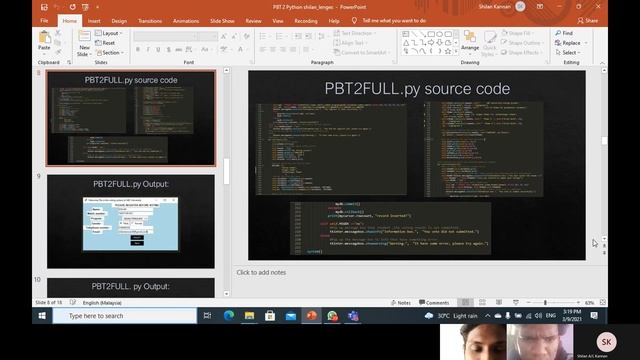Image resolution: width=640 pixels, height=360 pixels.
Task: Expand the shapes gallery More arrow
Action: click(456, 51)
